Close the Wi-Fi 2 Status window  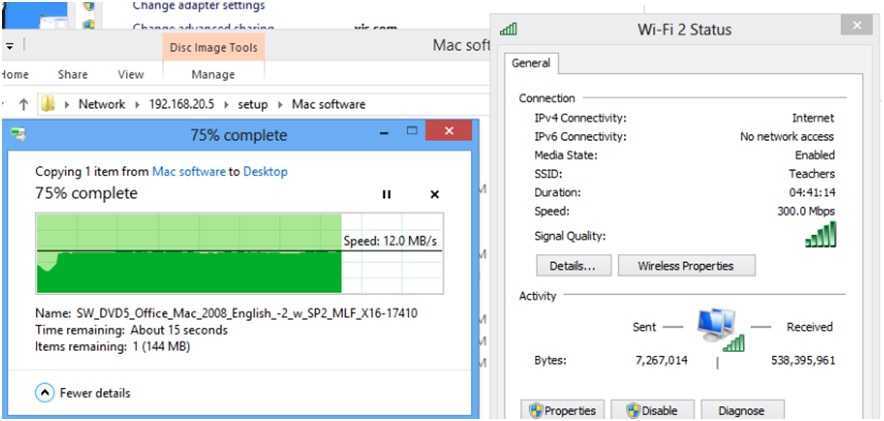[x=857, y=25]
